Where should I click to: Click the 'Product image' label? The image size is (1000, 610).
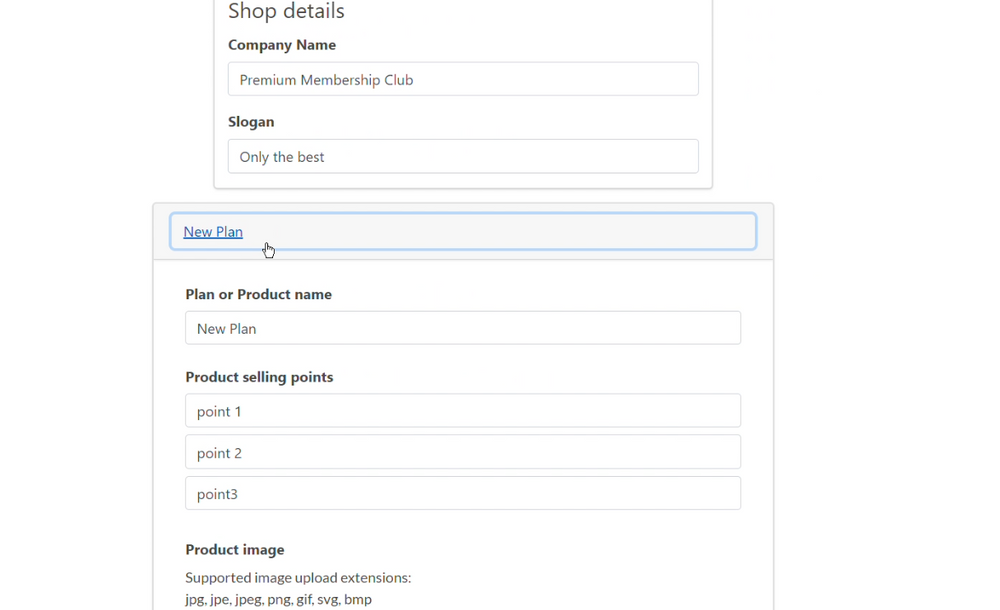coord(235,549)
